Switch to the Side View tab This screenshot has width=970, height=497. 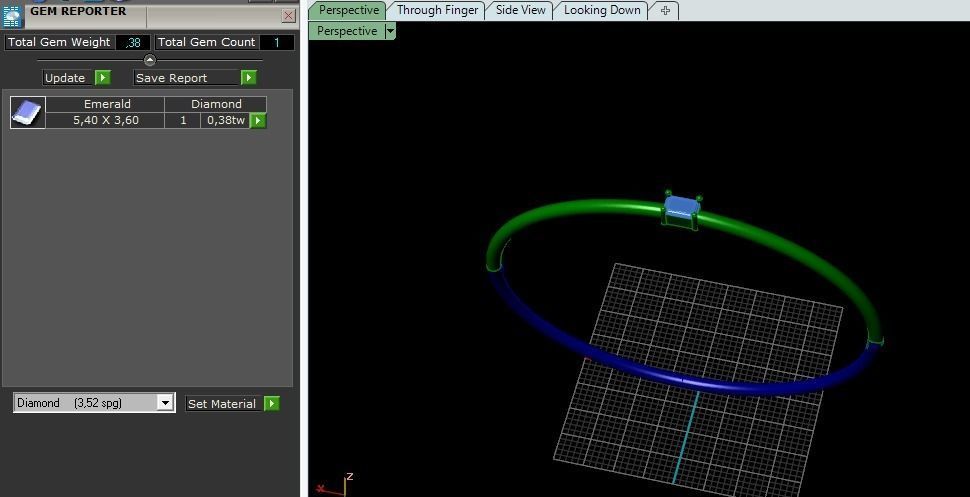(520, 10)
